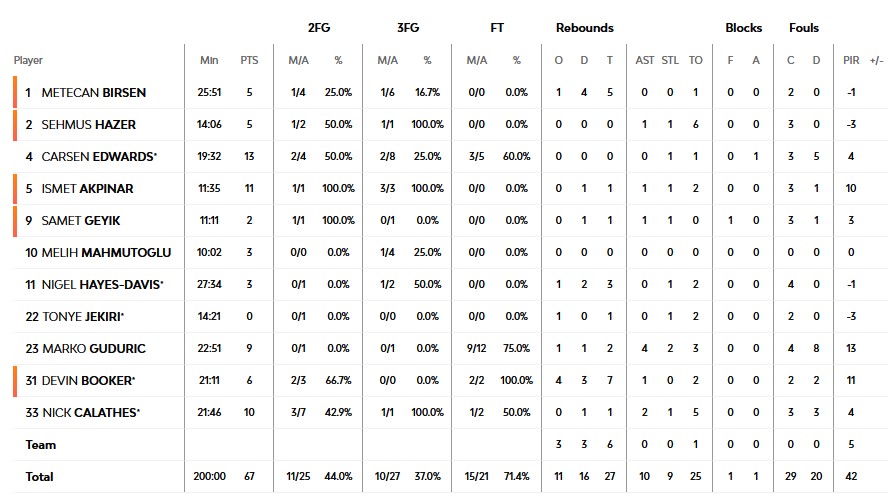Open Ismet Akpinar's profile link
This screenshot has width=888, height=495.
click(x=88, y=189)
